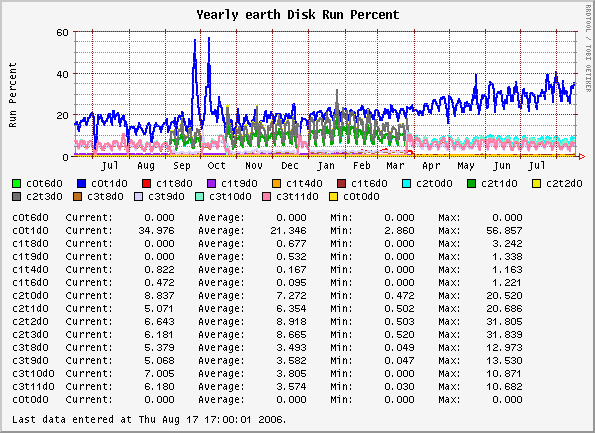Click the red arrow at the graph's right end
The height and width of the screenshot is (433, 595).
click(x=581, y=156)
